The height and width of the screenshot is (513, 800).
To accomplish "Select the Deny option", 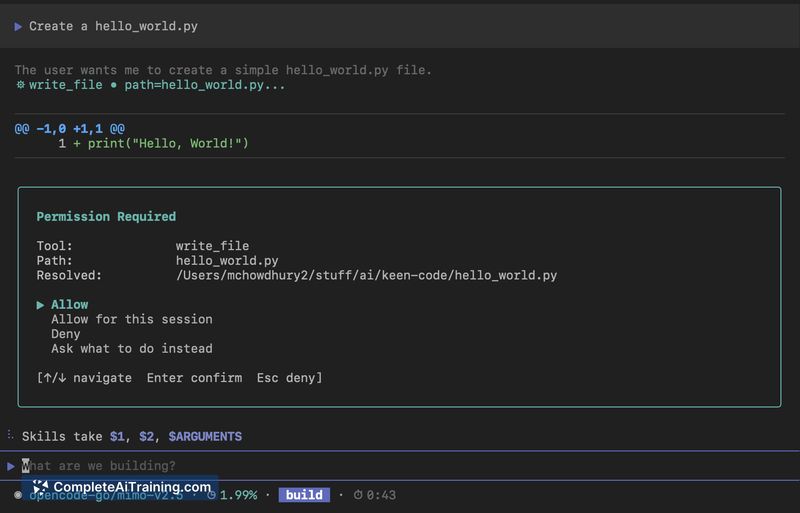I will click(x=65, y=334).
